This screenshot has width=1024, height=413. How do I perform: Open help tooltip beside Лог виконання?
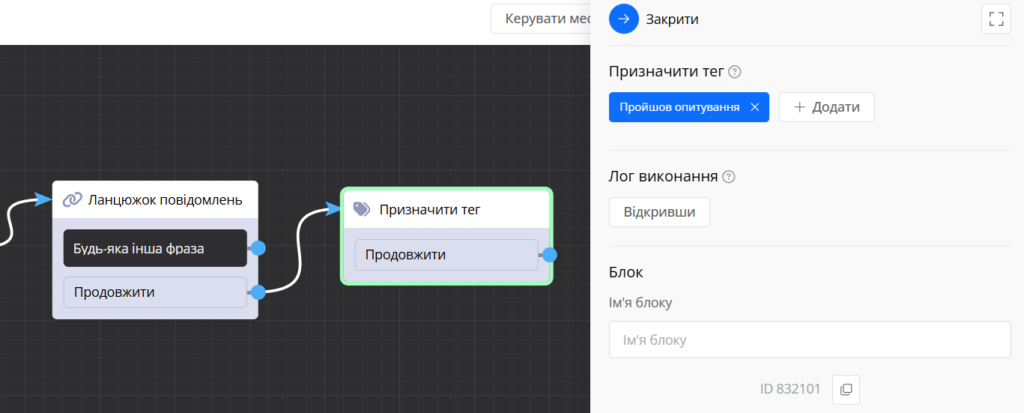728,177
